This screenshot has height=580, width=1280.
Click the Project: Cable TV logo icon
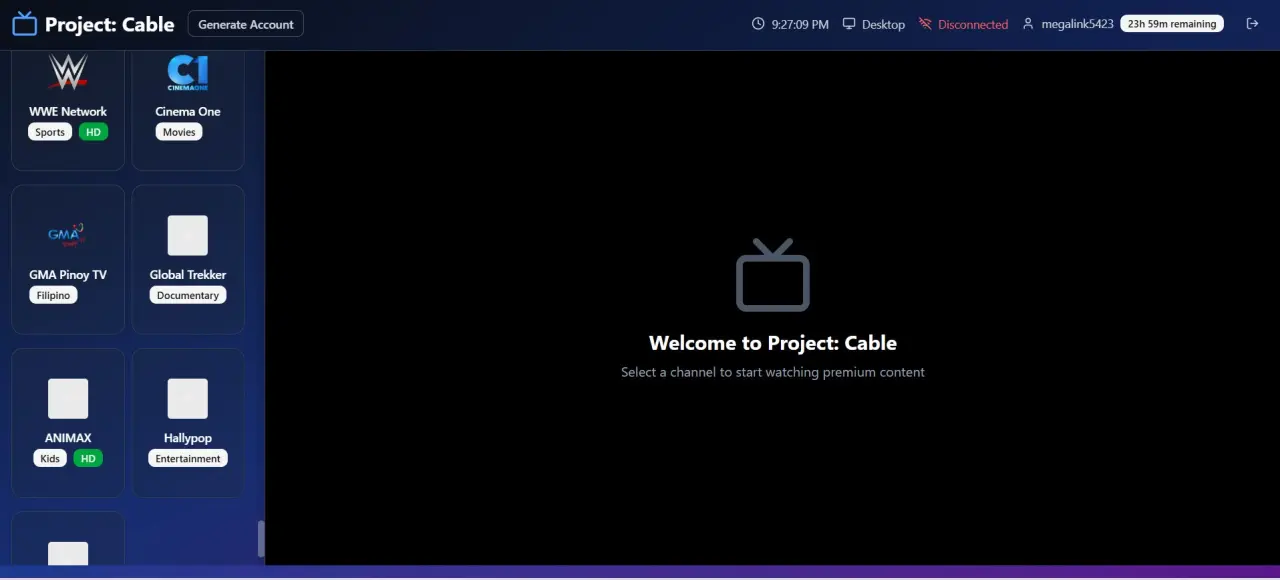[x=24, y=24]
